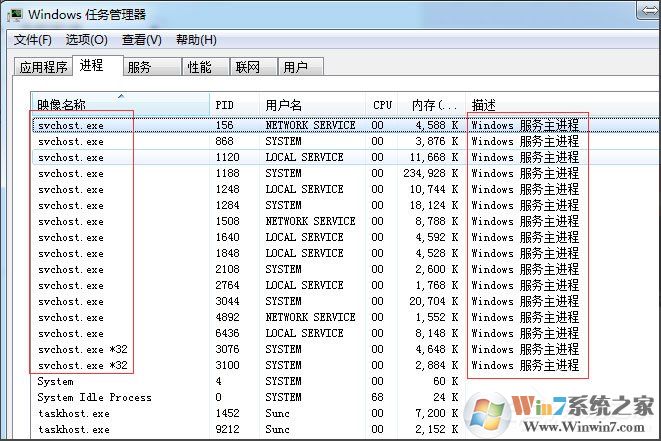Select svchost.exe process with PID 1640

pos(346,237)
